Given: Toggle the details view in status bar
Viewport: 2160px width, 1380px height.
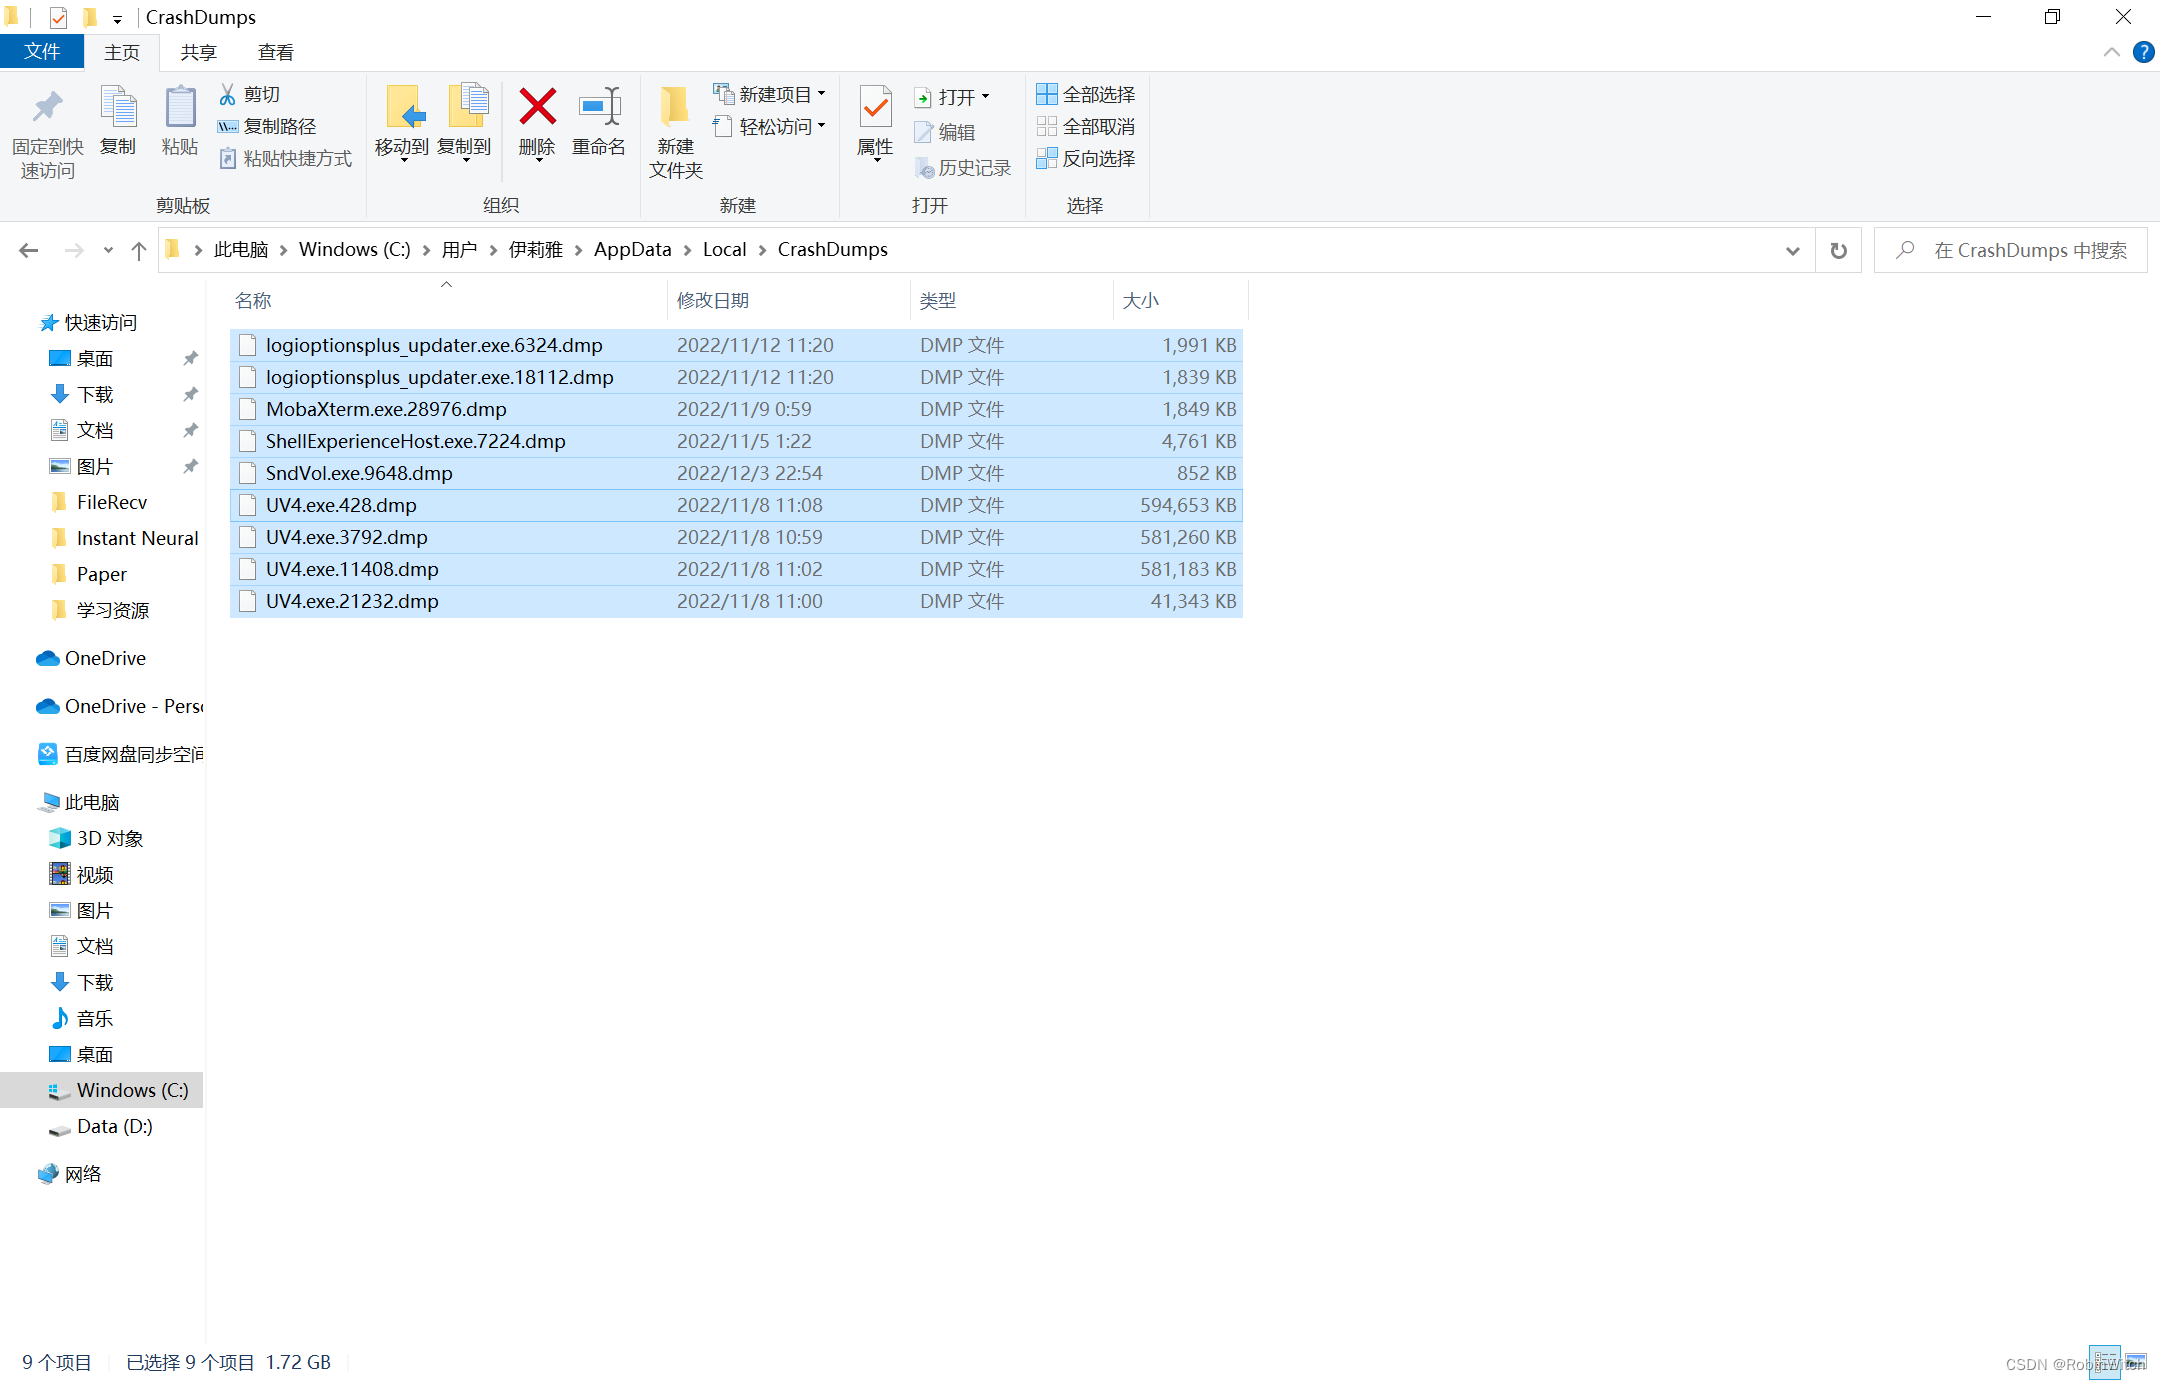Looking at the screenshot, I should tap(2105, 1362).
